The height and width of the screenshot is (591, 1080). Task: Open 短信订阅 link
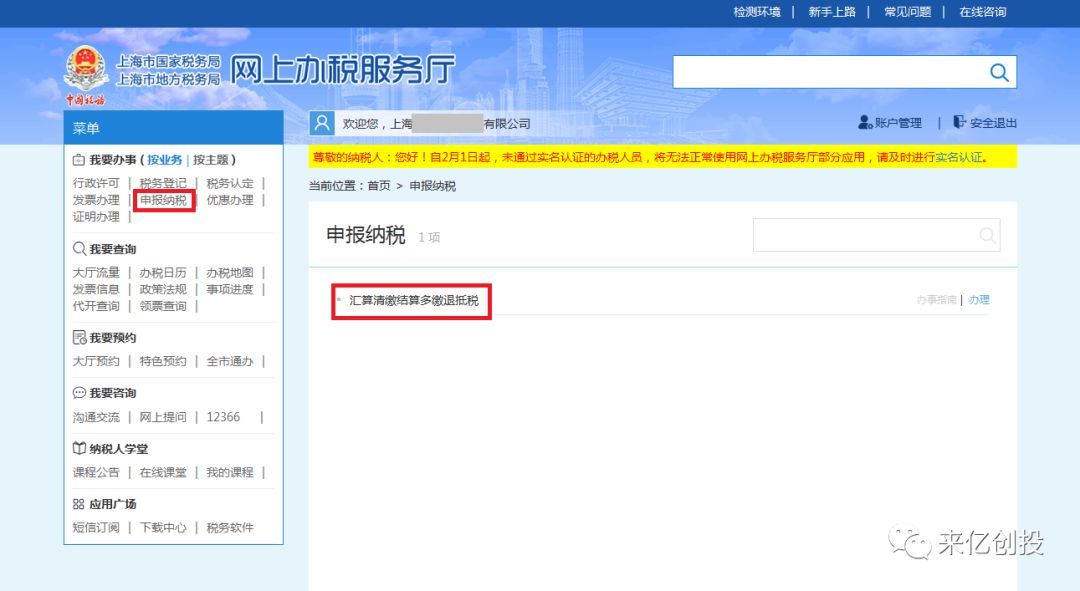pos(96,528)
